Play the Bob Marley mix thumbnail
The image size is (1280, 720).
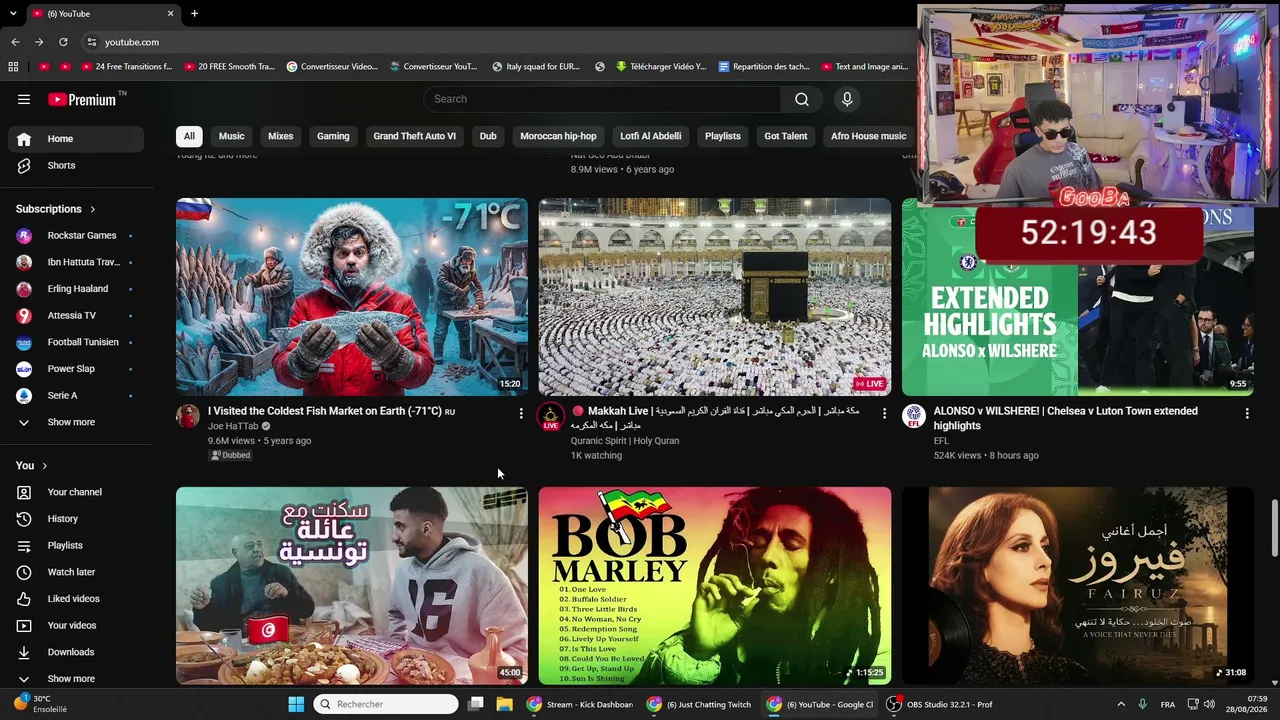click(x=715, y=586)
